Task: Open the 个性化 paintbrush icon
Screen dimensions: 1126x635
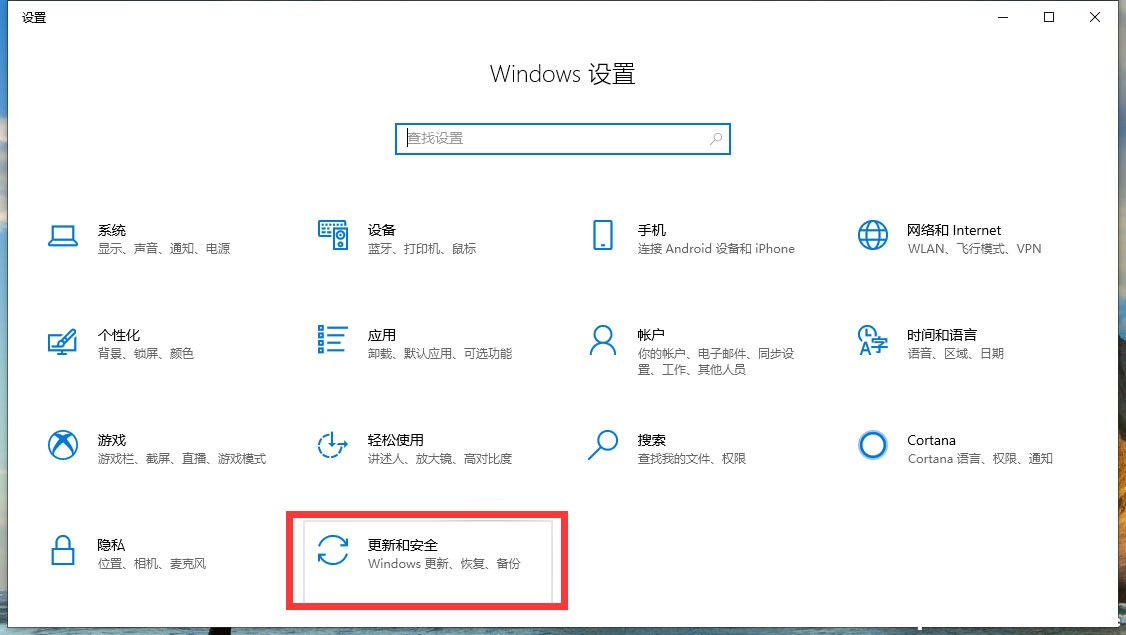Action: point(62,341)
